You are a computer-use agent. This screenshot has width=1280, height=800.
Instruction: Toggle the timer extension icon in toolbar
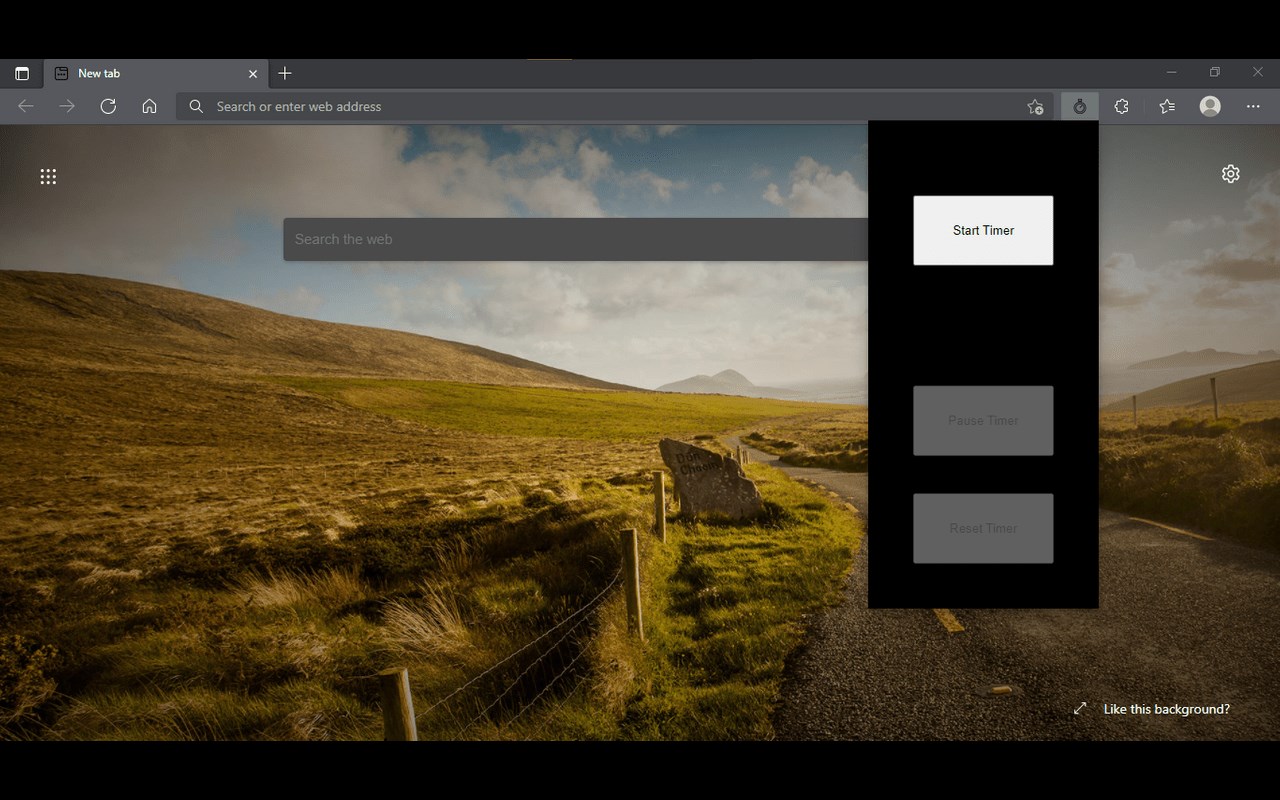point(1079,106)
